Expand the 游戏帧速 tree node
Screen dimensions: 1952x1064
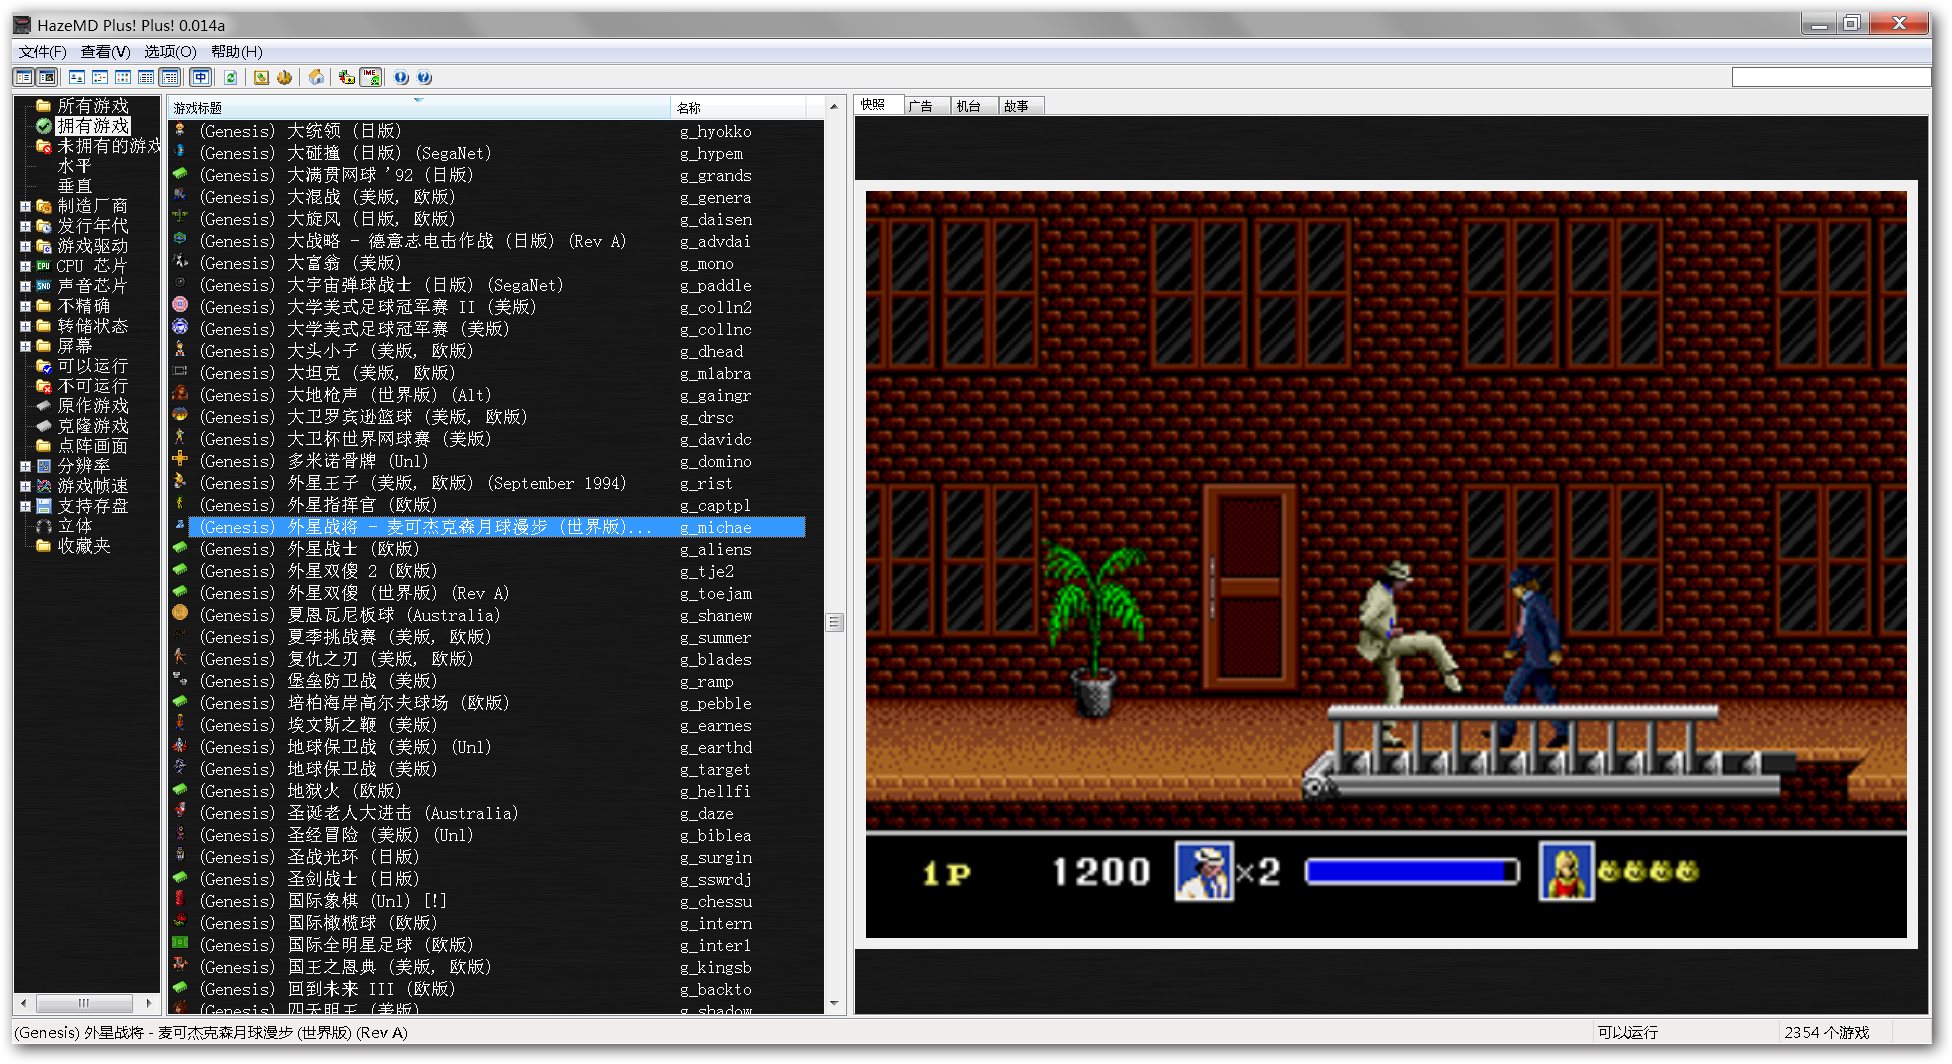25,487
